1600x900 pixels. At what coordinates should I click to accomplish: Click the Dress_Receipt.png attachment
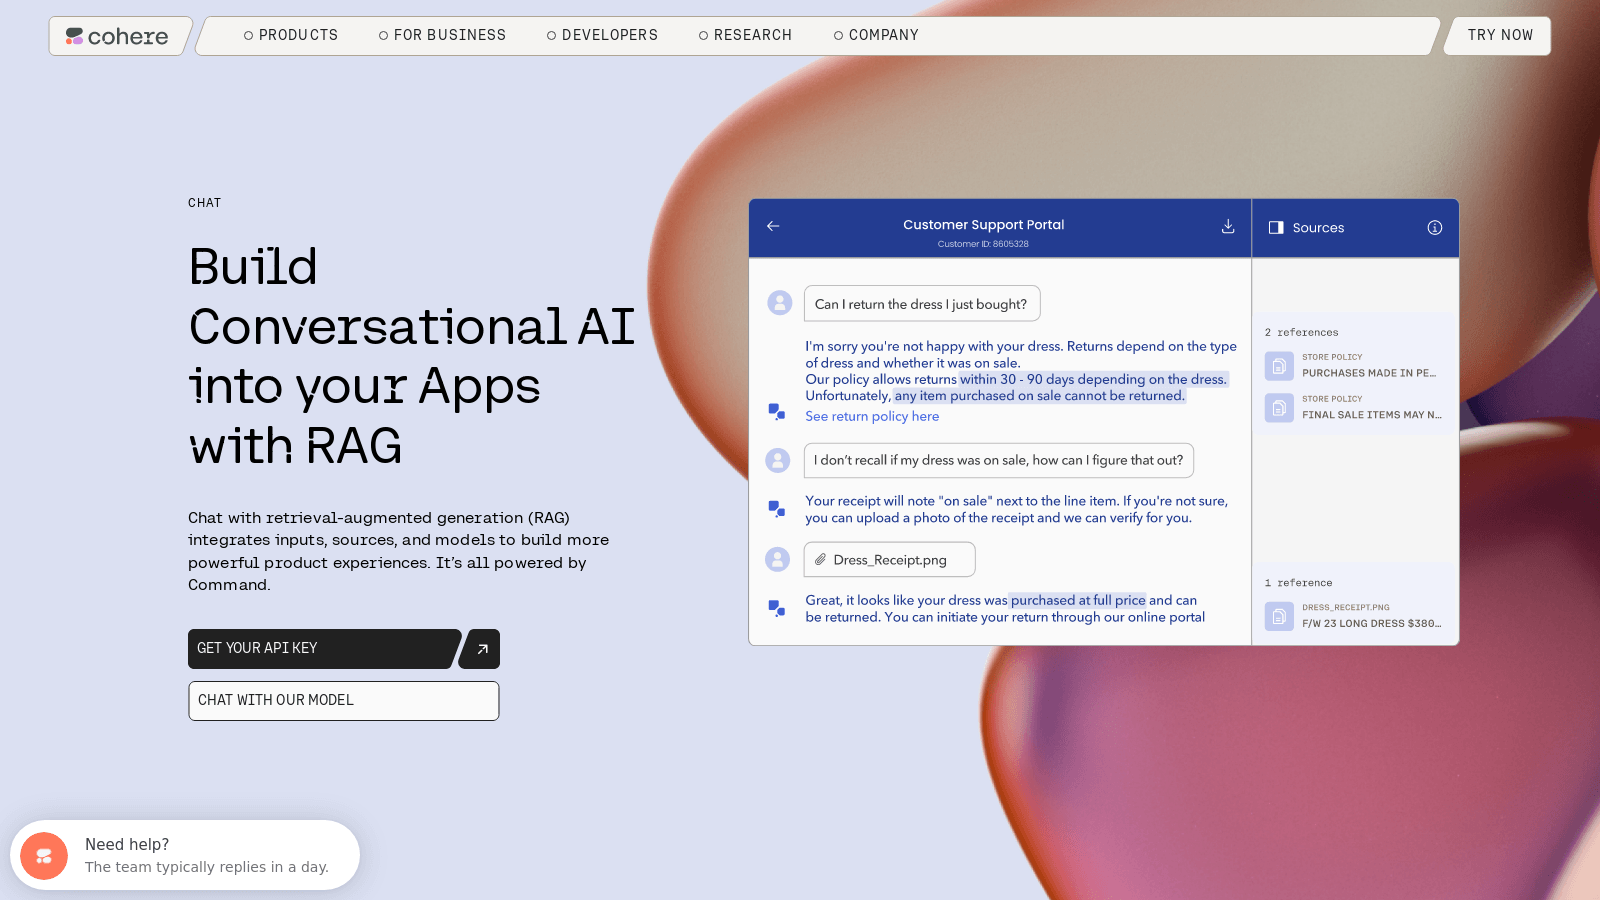point(889,560)
